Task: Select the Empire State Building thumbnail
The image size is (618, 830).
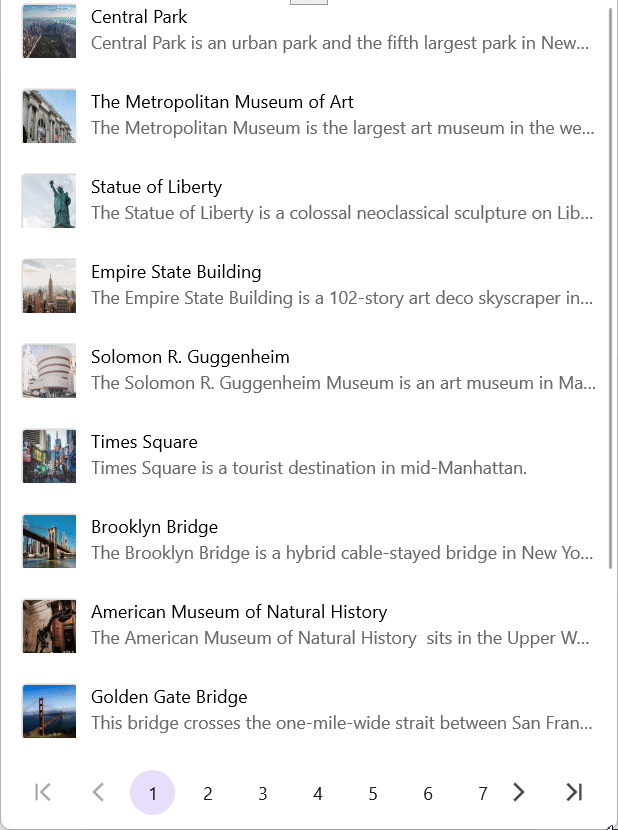Action: 49,286
